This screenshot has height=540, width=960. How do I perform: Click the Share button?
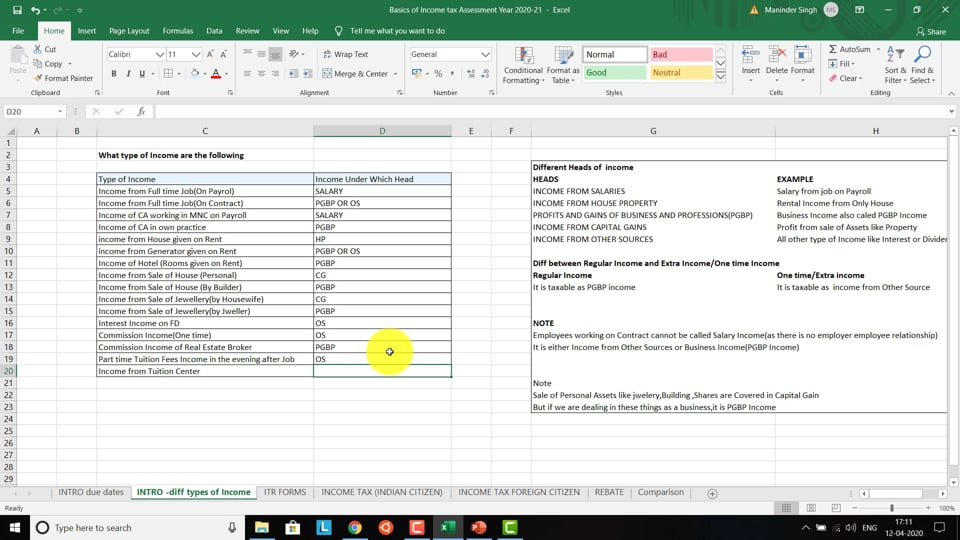coord(930,31)
